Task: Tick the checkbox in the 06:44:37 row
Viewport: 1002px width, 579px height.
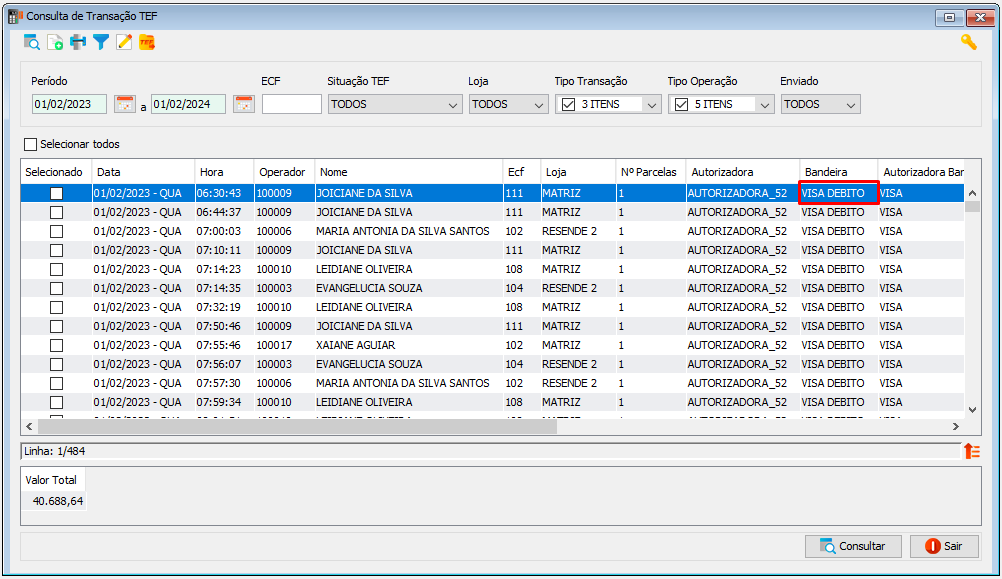Action: [x=56, y=212]
